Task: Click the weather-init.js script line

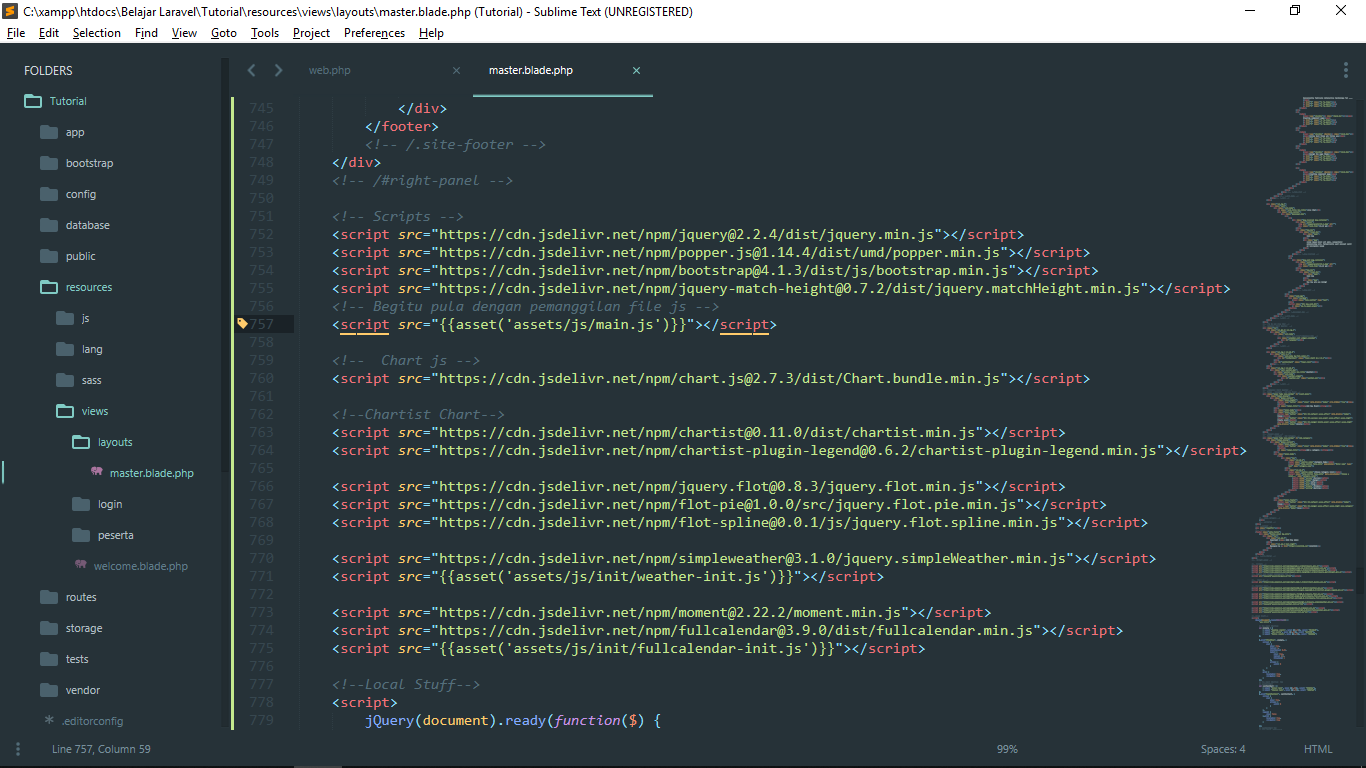Action: (x=608, y=576)
